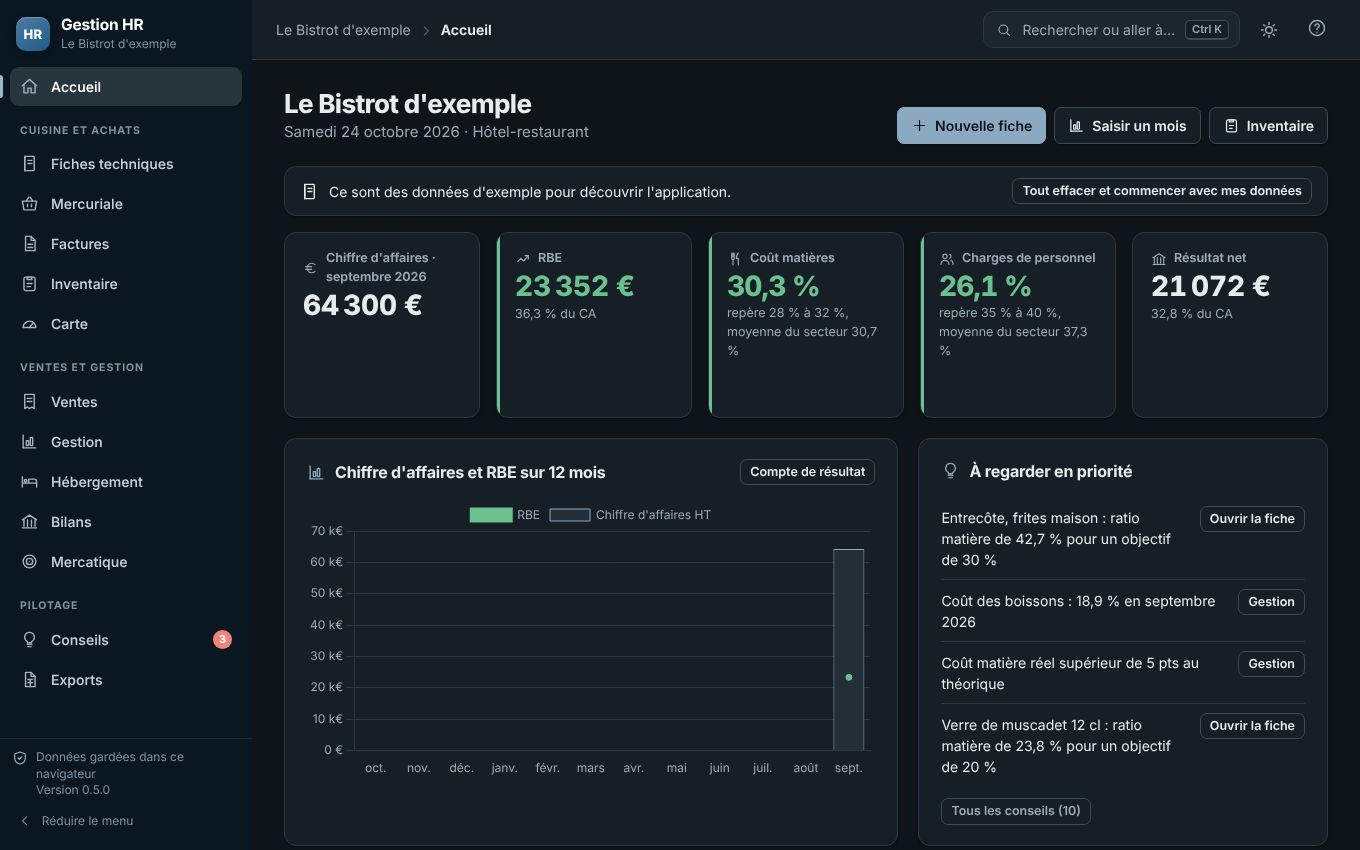Click the Bilans bank icon

click(30, 522)
